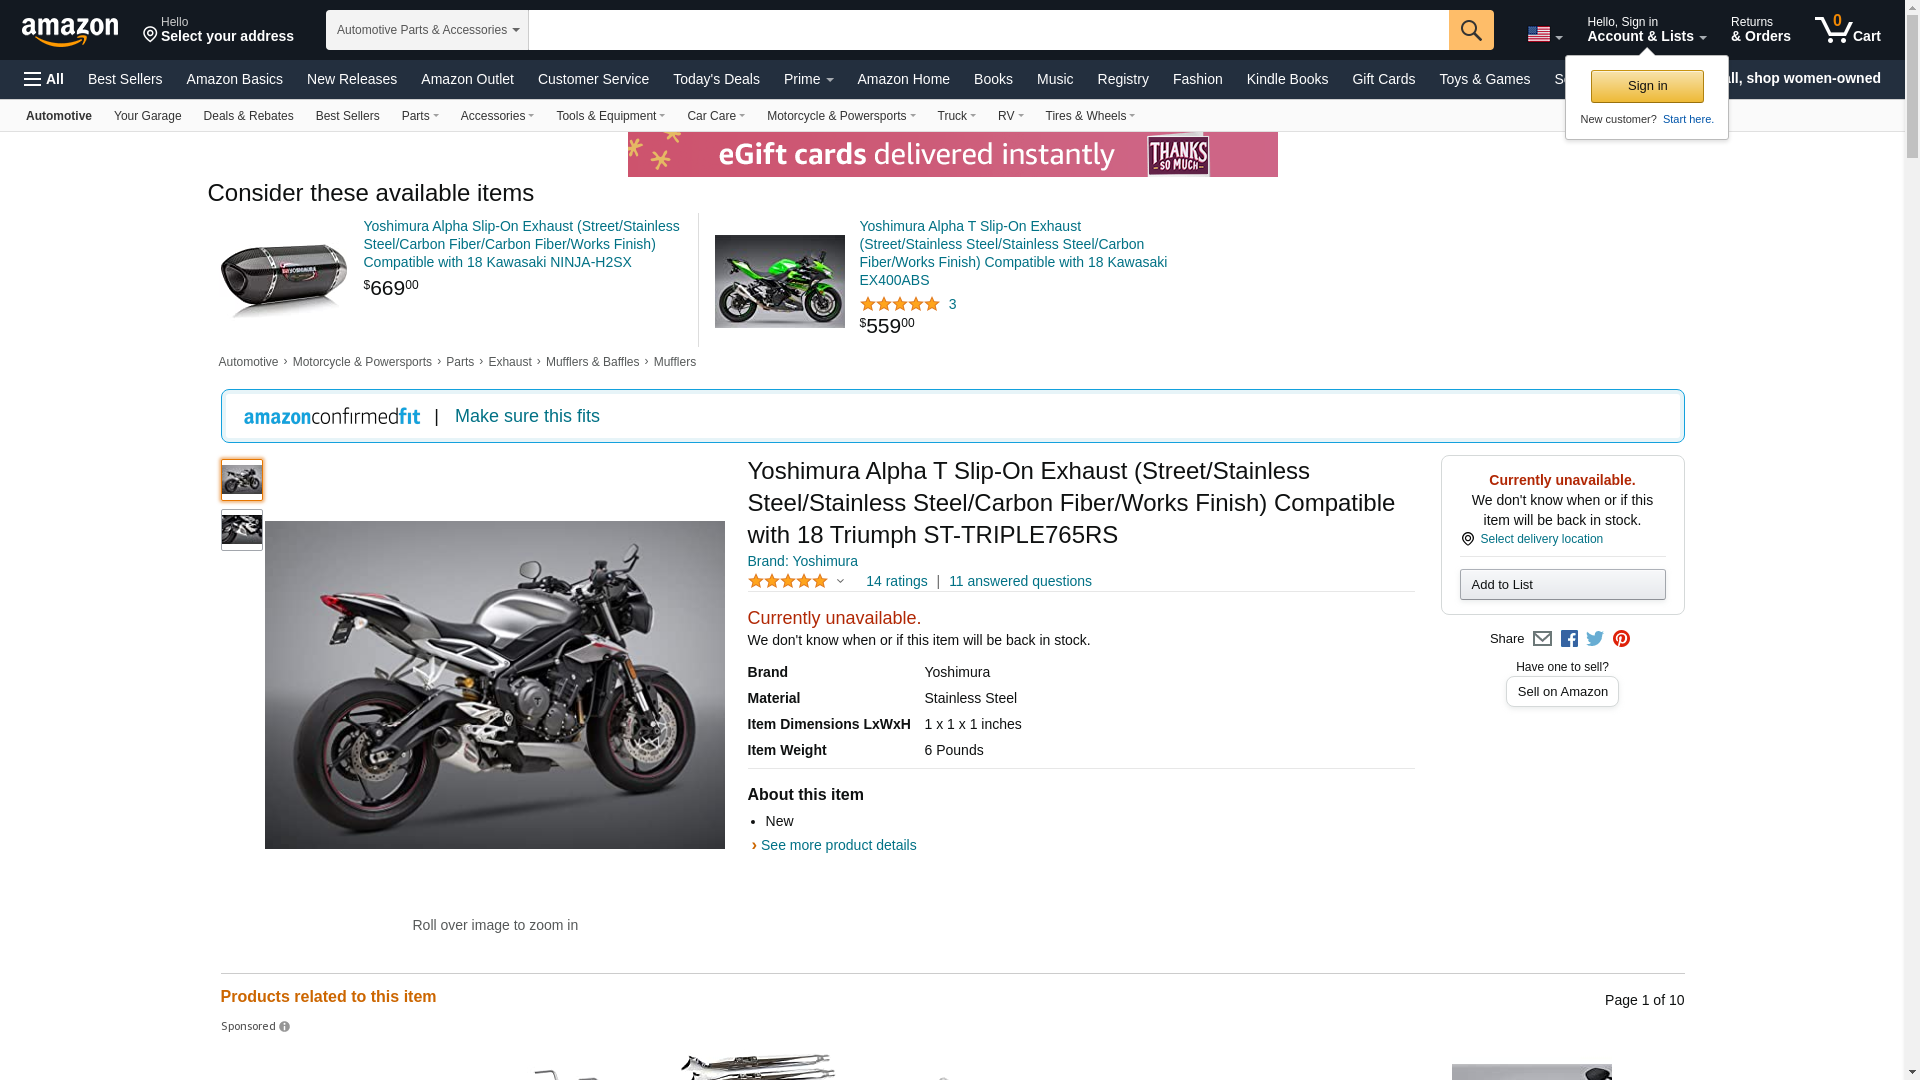Viewport: 1920px width, 1080px height.
Task: Click Make sure this fits link
Action: pos(527,416)
